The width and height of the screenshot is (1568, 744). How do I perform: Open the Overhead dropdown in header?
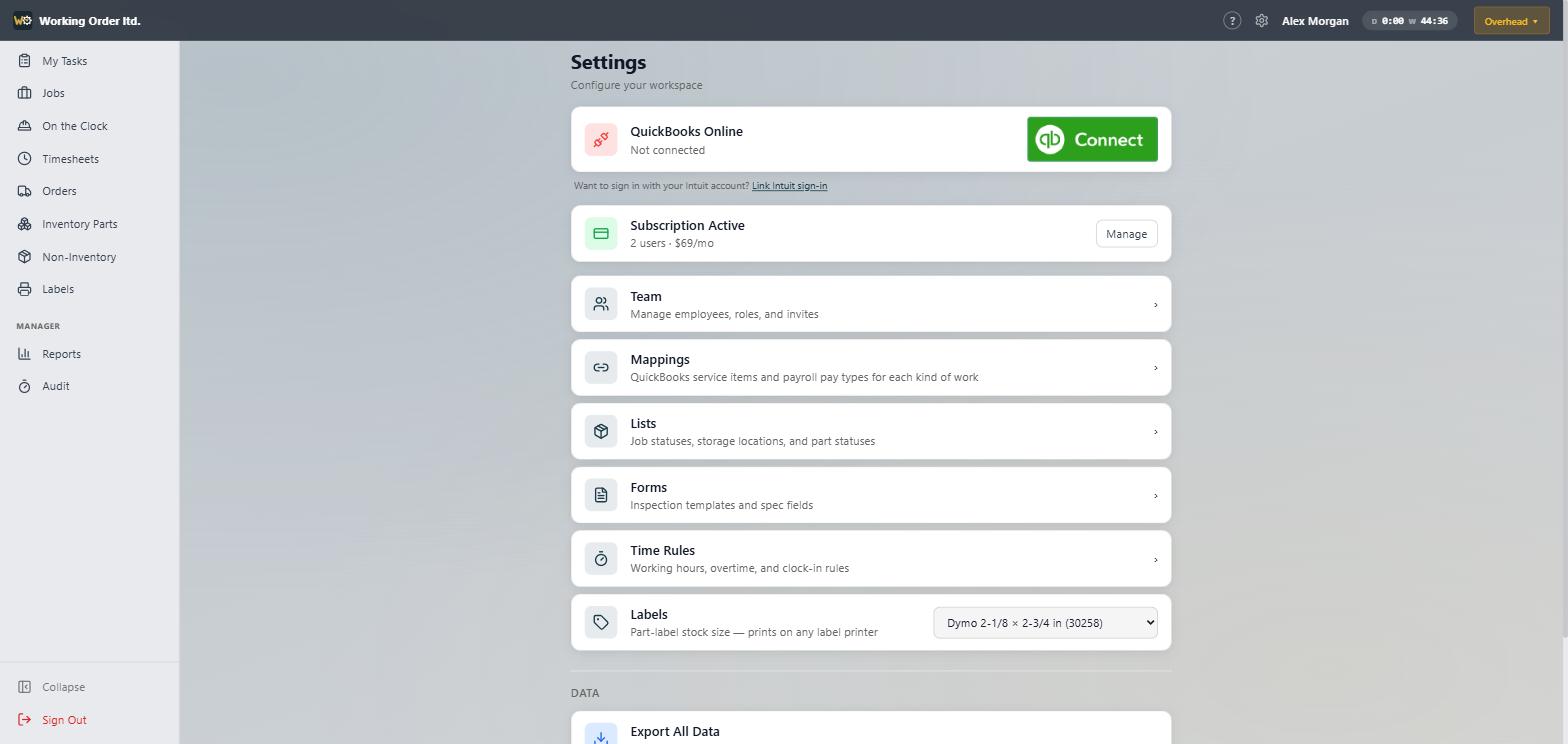pyautogui.click(x=1511, y=21)
